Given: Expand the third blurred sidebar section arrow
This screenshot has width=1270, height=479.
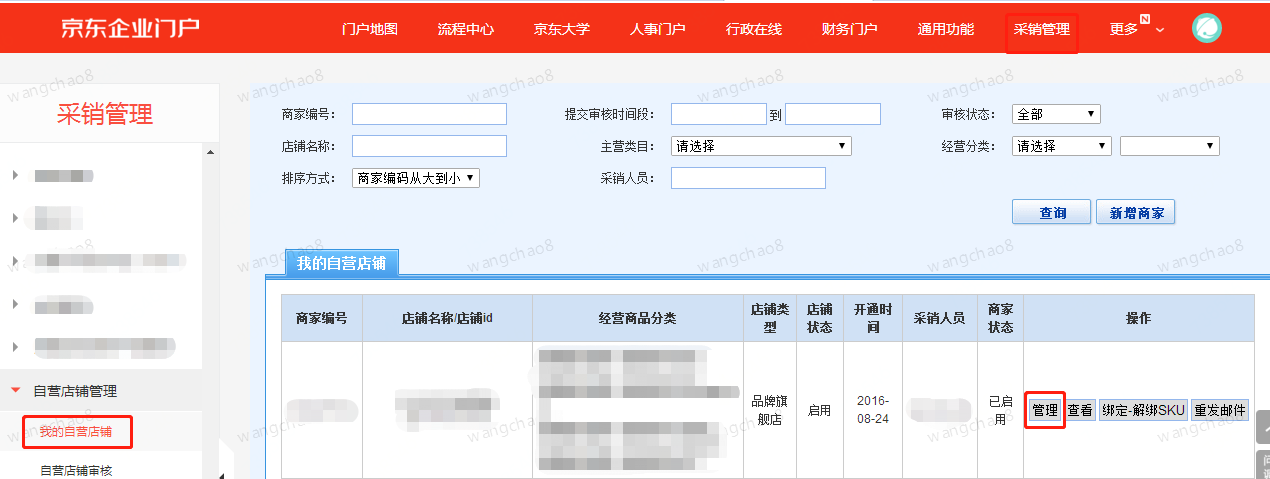Looking at the screenshot, I should point(16,261).
